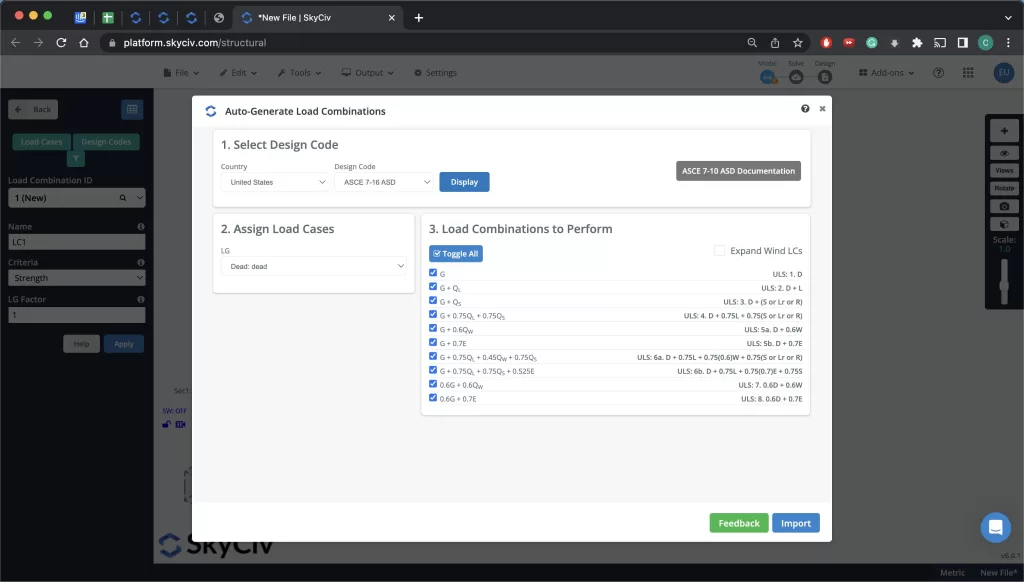Screen dimensions: 1024x582
Task: Click info icon next to Name field
Action: pos(140,227)
